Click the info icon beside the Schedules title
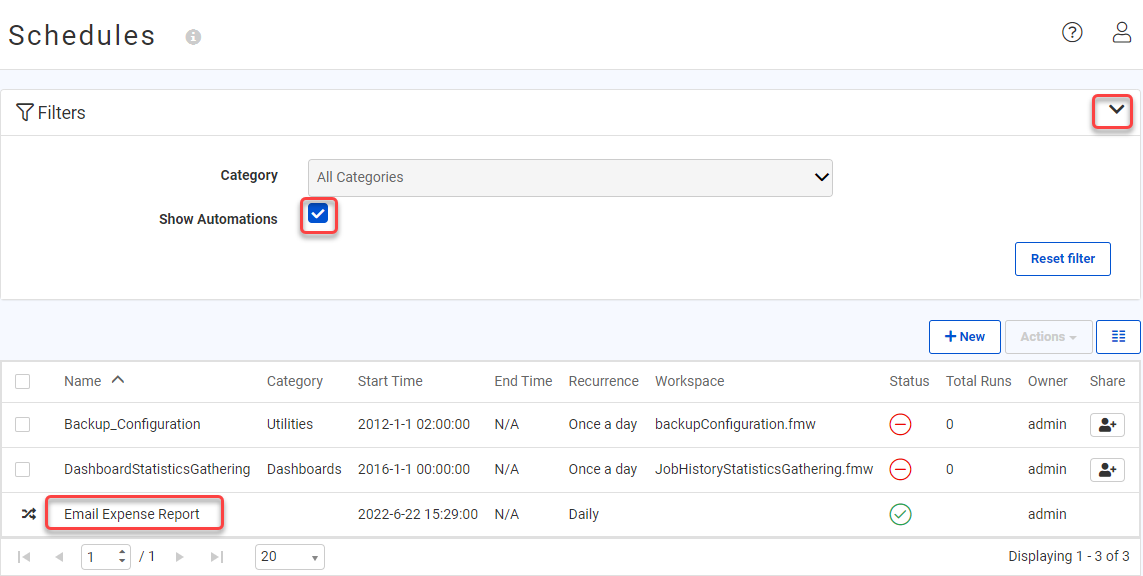The height and width of the screenshot is (576, 1143). (x=191, y=37)
